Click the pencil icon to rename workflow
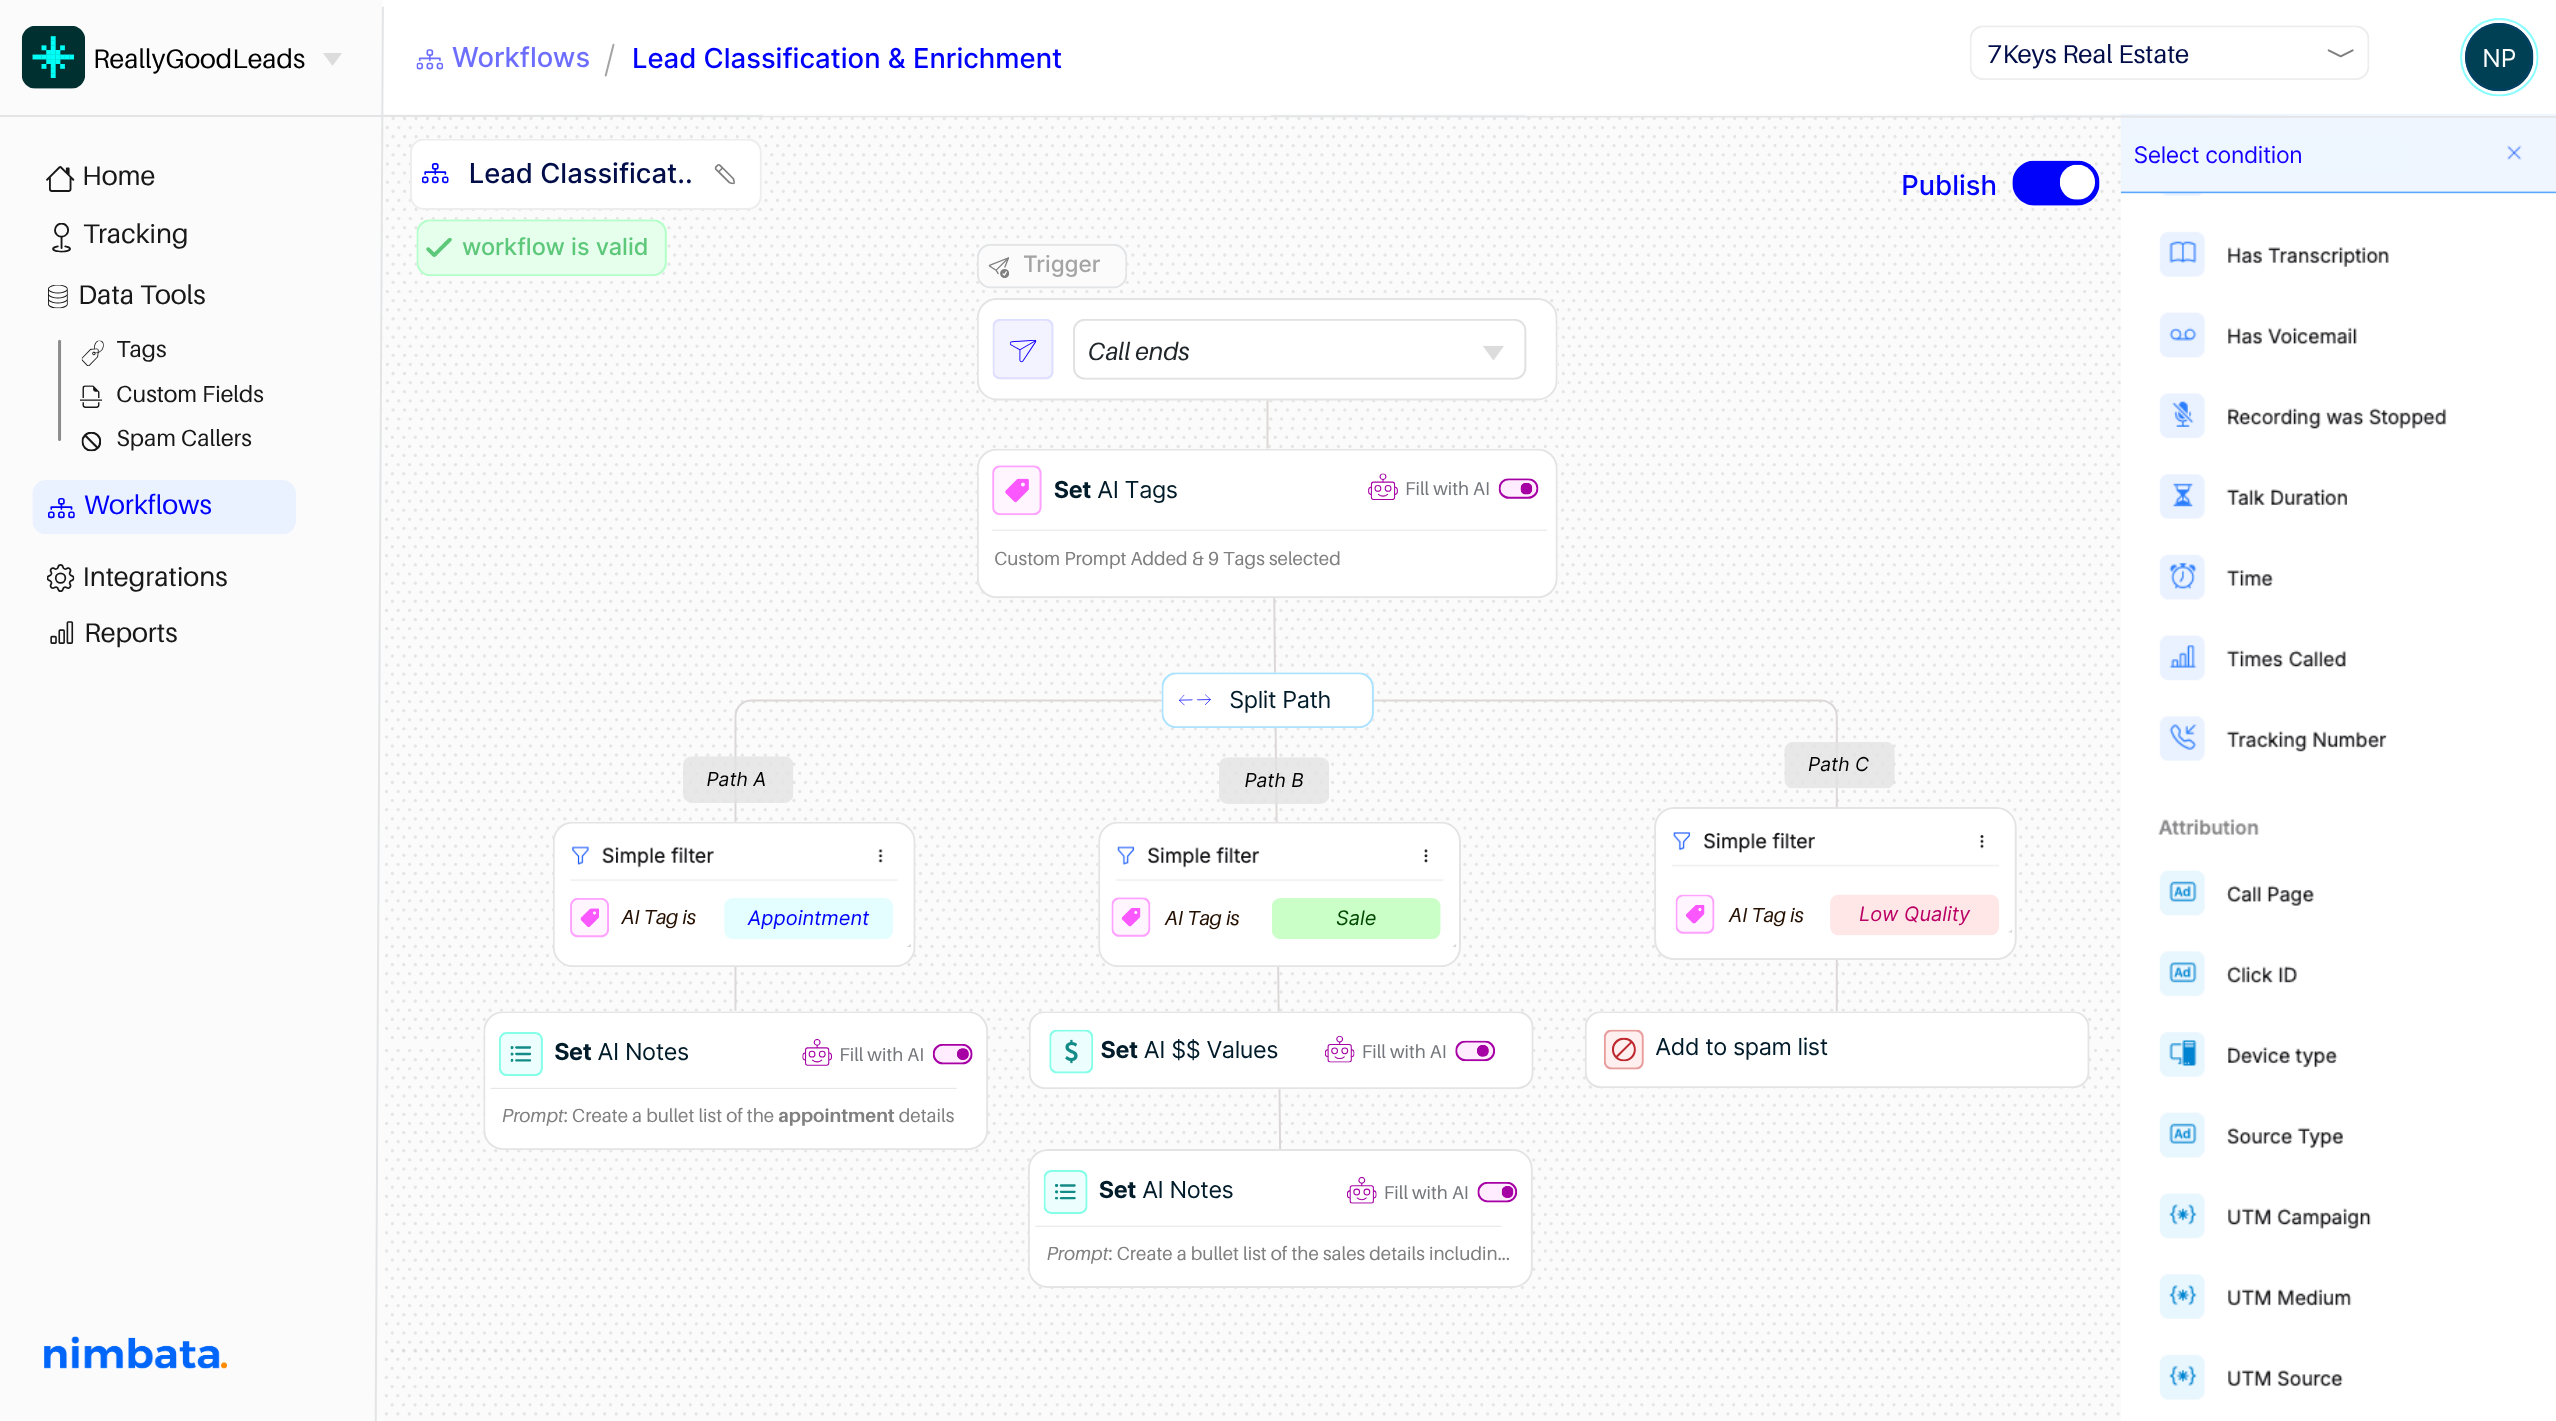2556x1421 pixels. point(725,174)
